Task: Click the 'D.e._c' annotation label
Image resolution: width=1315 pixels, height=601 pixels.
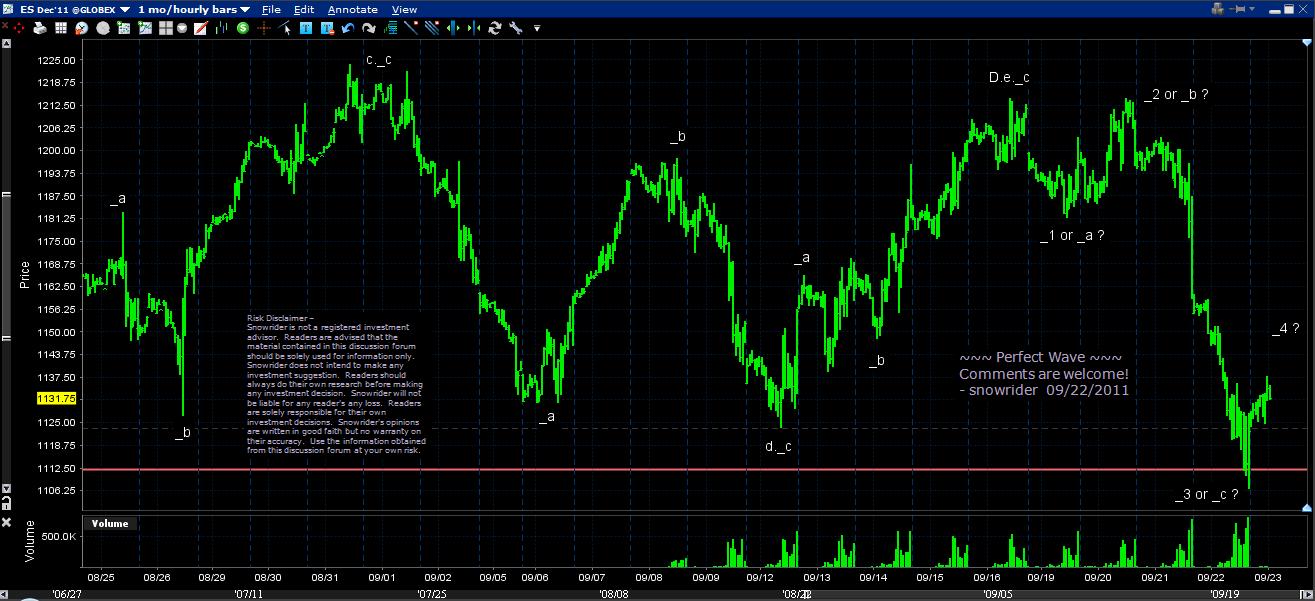Action: 1009,77
